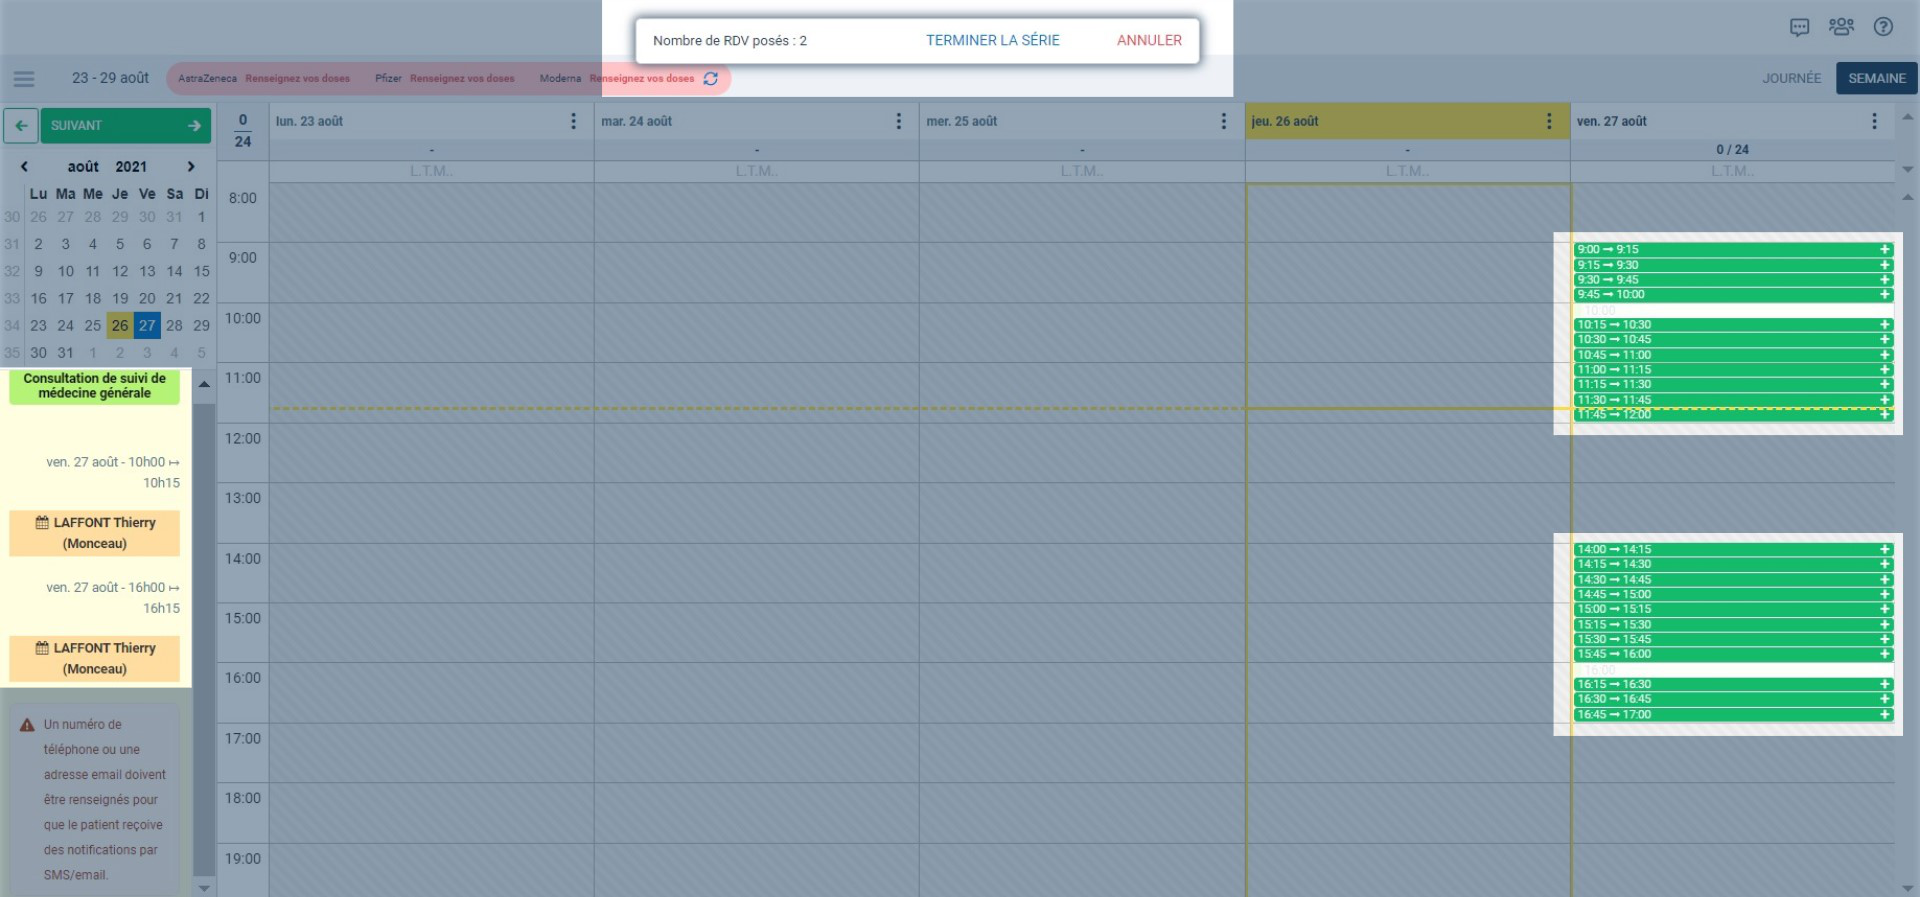Click ANNULER to cancel the series

pyautogui.click(x=1149, y=40)
